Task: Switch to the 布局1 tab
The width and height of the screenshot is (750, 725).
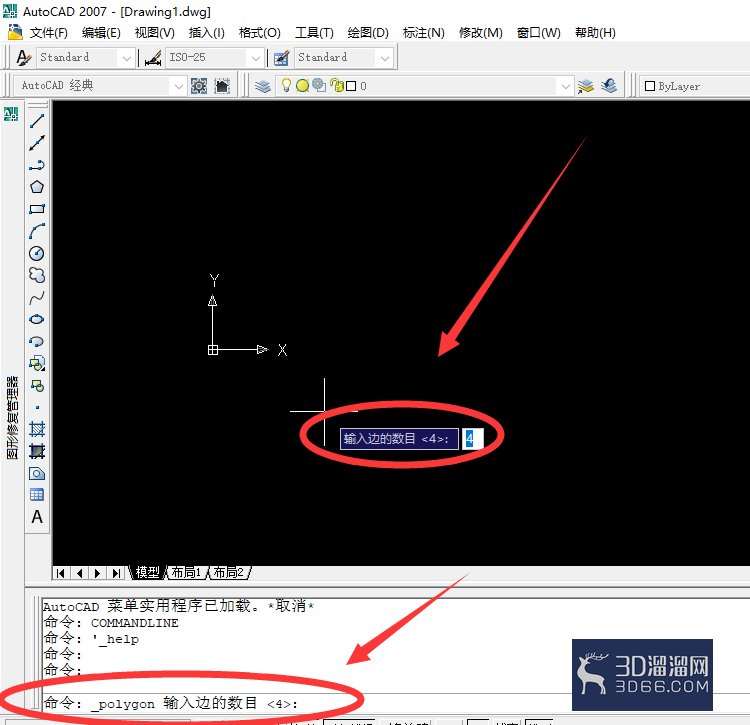Action: pos(187,572)
